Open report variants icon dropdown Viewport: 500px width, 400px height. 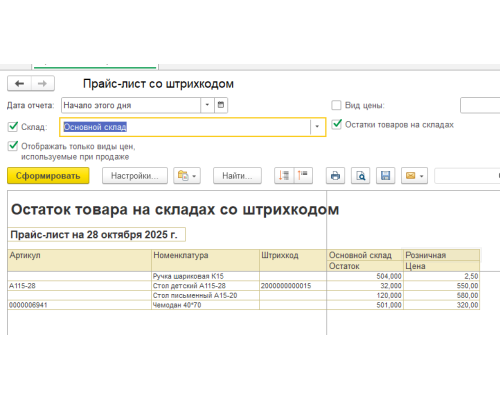point(187,176)
